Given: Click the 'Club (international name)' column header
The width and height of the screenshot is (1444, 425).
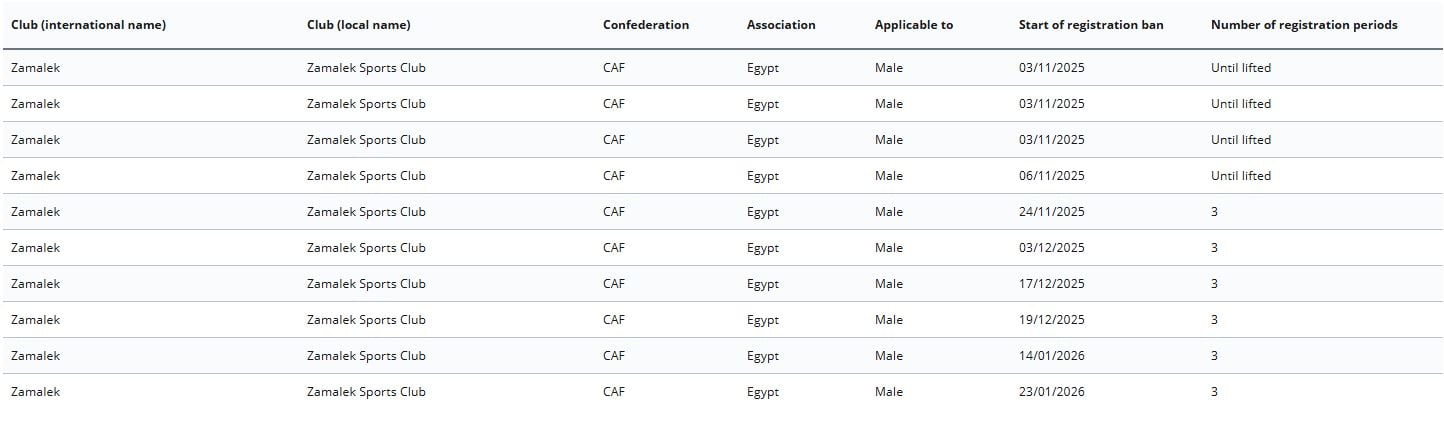Looking at the screenshot, I should pos(88,25).
